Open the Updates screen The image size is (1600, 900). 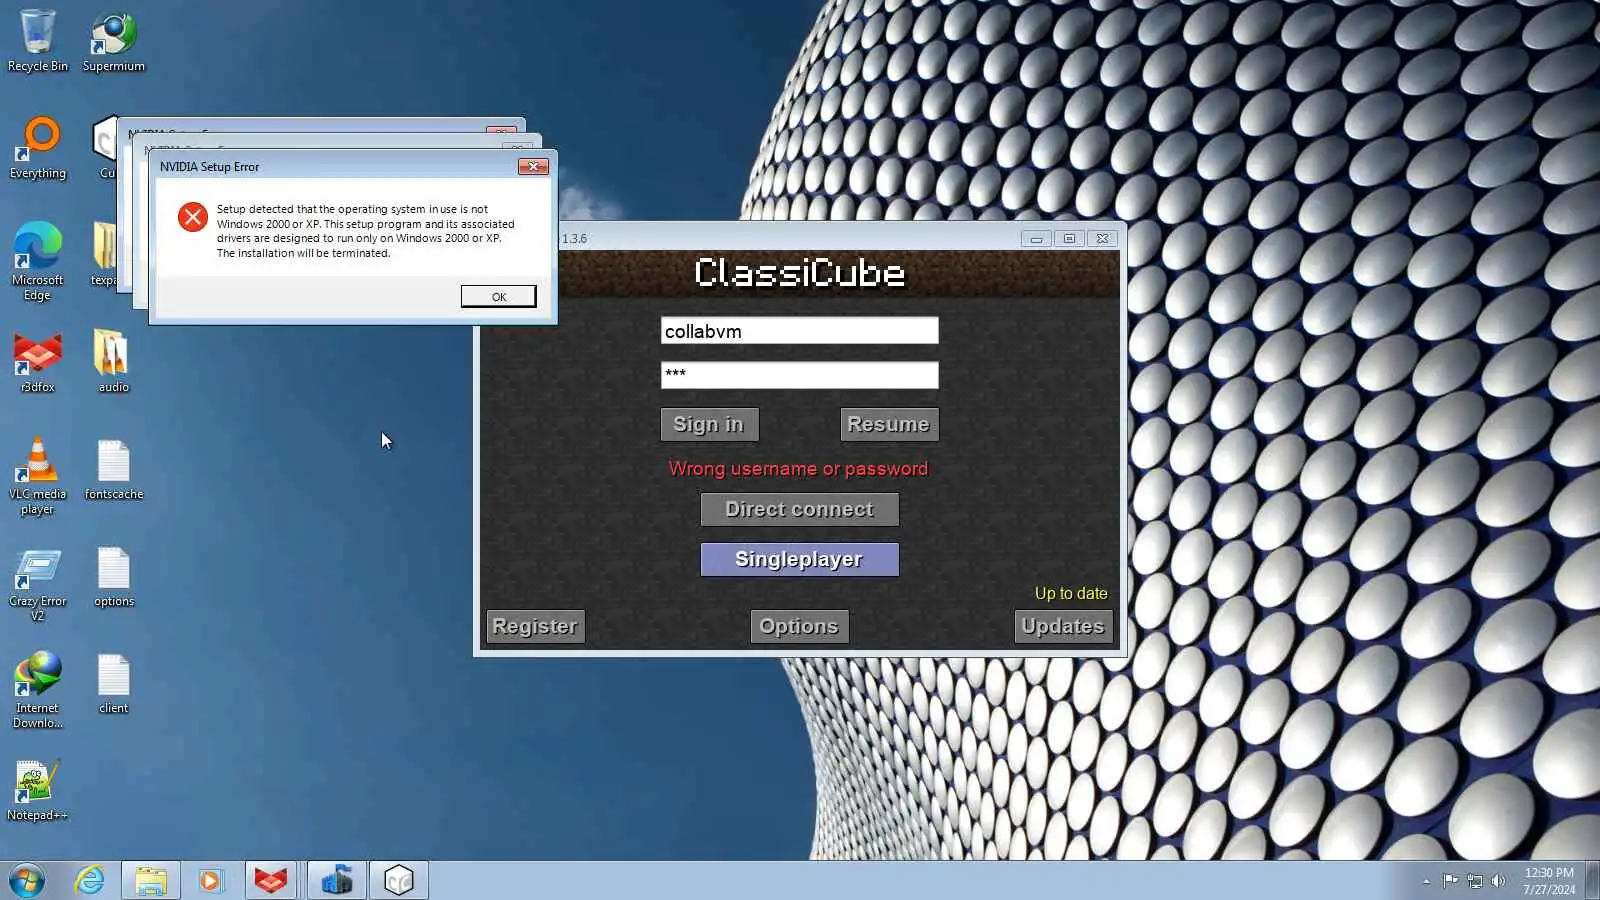[1063, 626]
